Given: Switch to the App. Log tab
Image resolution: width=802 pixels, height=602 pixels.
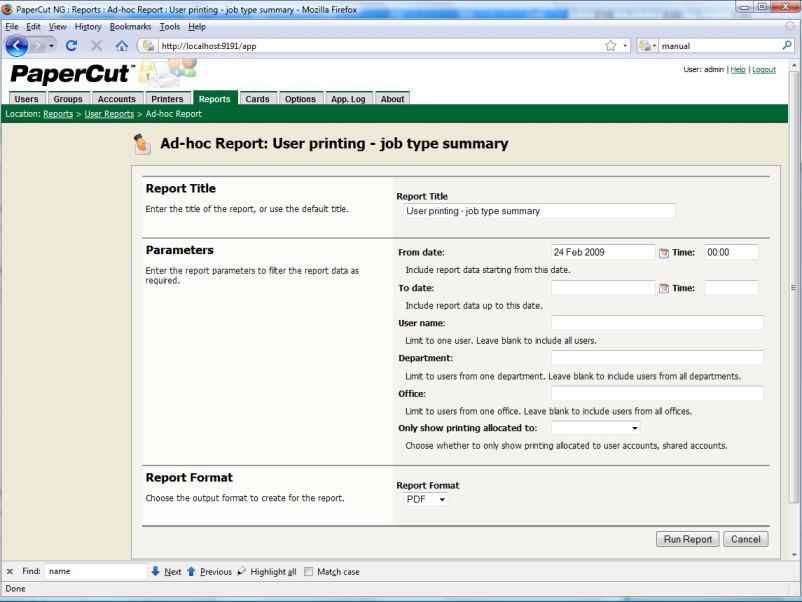Looking at the screenshot, I should point(348,99).
